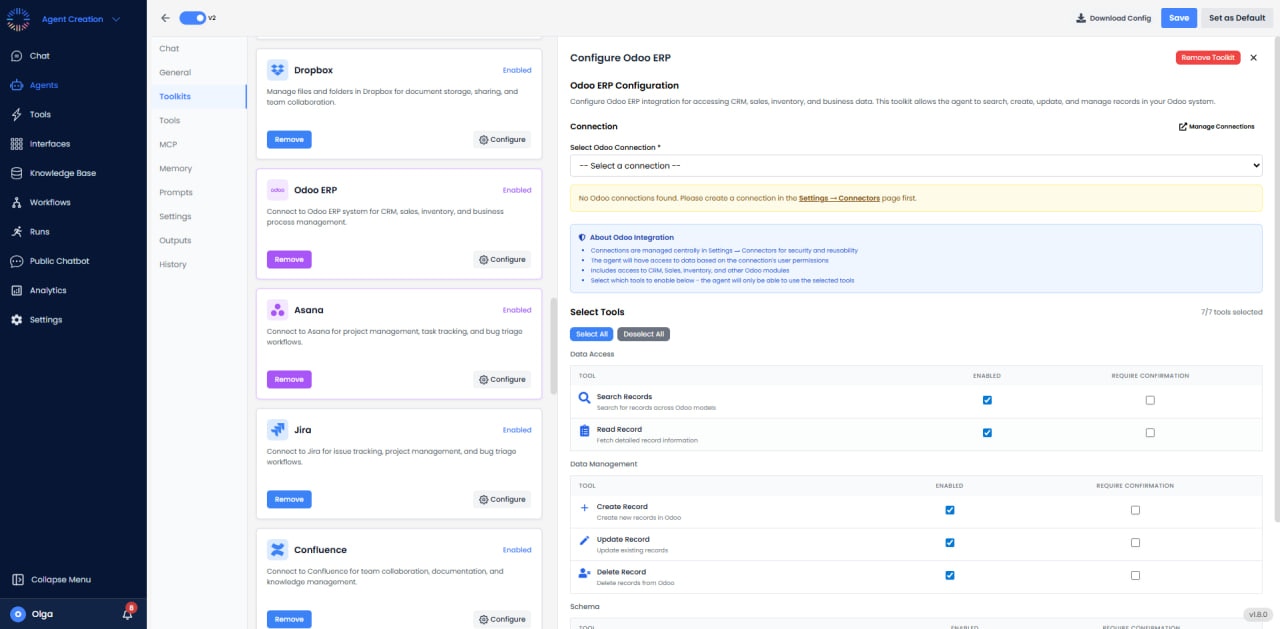Switch to the Memory section tab
1280x629 pixels.
(x=175, y=168)
